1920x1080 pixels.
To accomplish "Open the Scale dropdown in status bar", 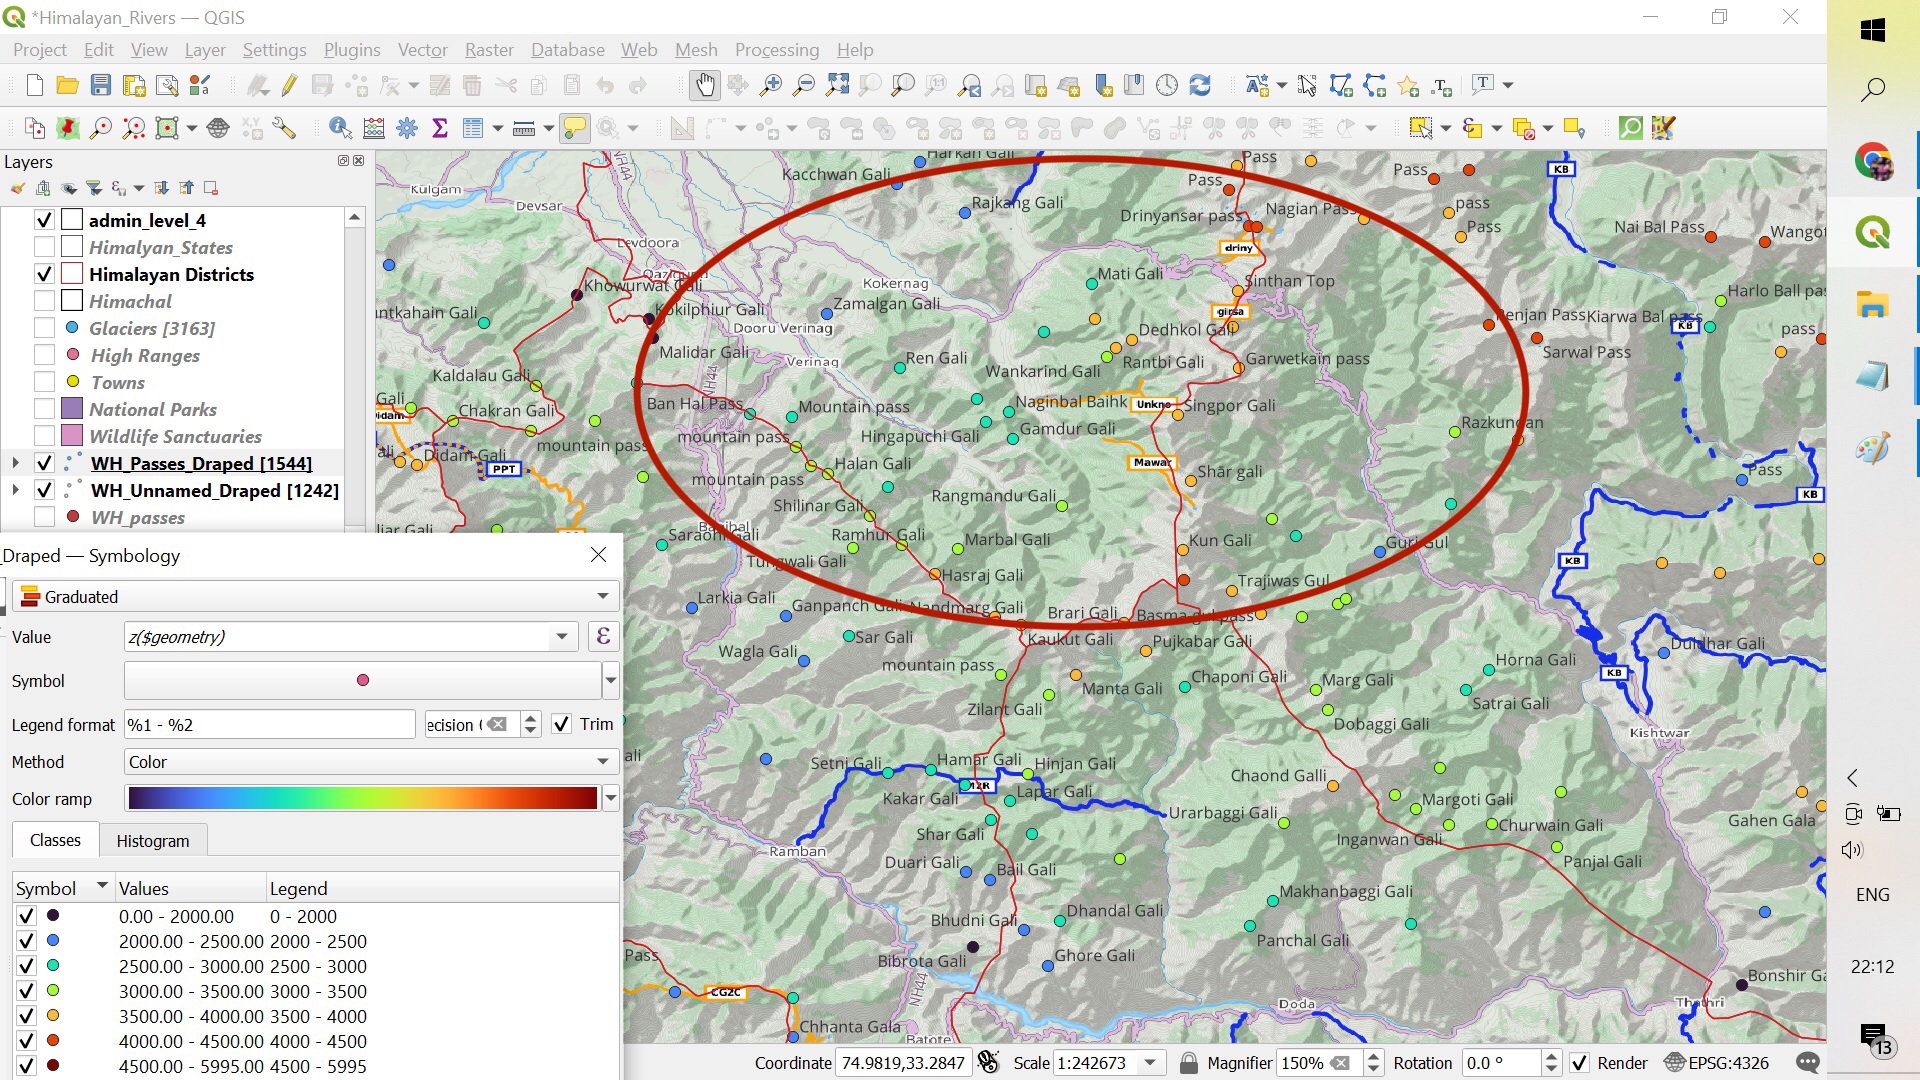I will pyautogui.click(x=1151, y=1063).
